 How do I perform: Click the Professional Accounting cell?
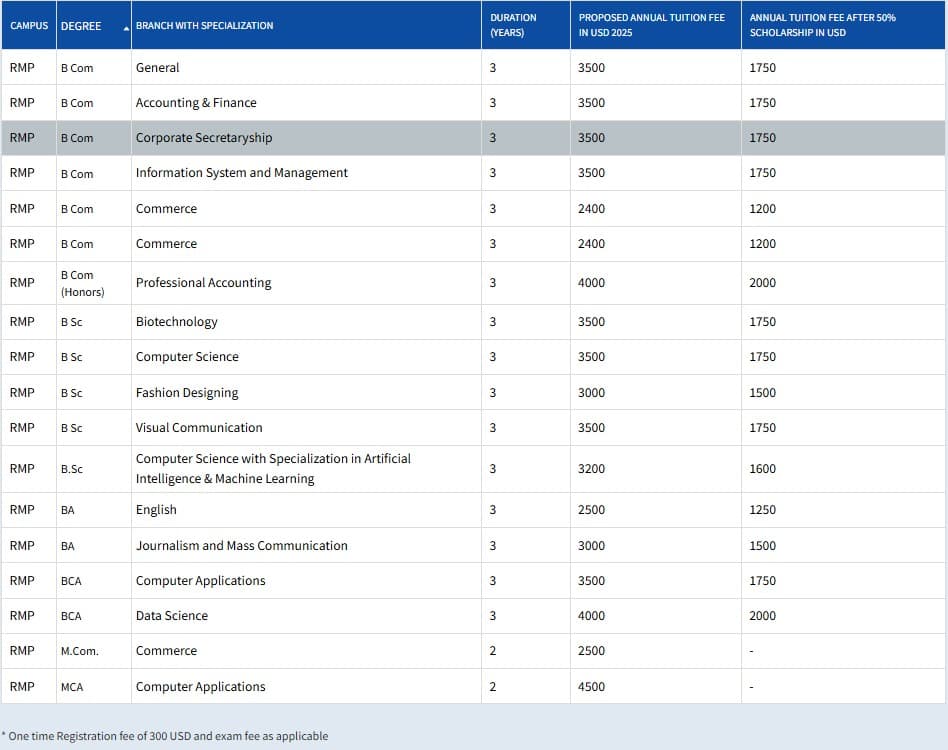pos(204,283)
